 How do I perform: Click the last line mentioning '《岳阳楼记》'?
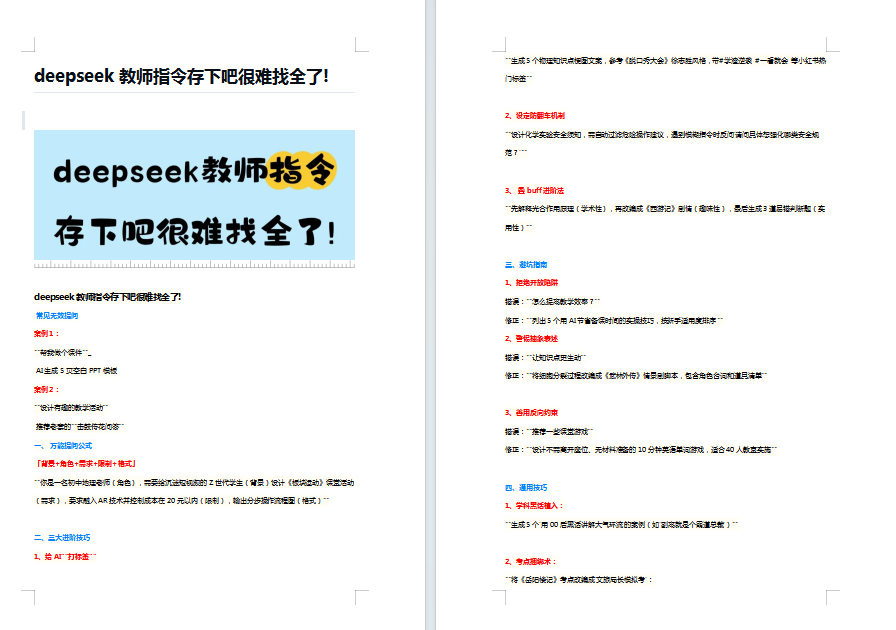point(579,580)
